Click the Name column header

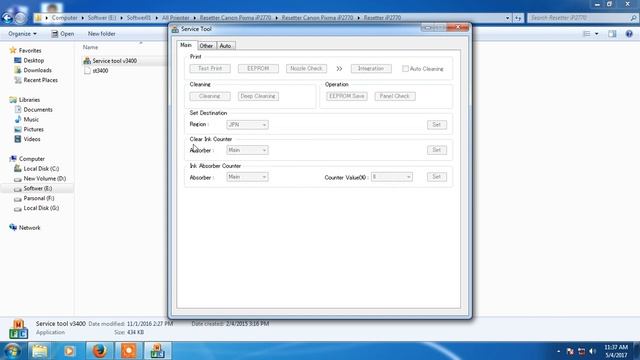90,47
